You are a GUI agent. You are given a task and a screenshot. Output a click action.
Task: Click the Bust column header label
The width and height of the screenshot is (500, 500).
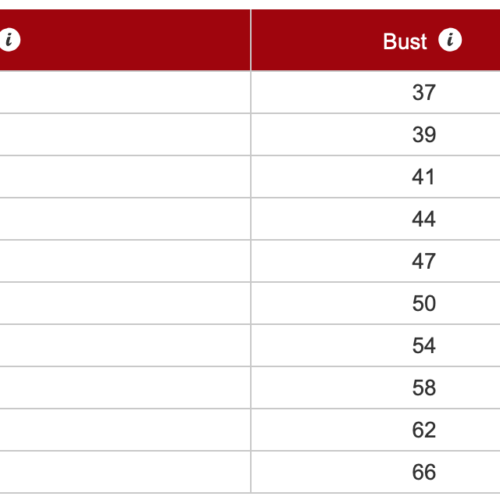[405, 42]
